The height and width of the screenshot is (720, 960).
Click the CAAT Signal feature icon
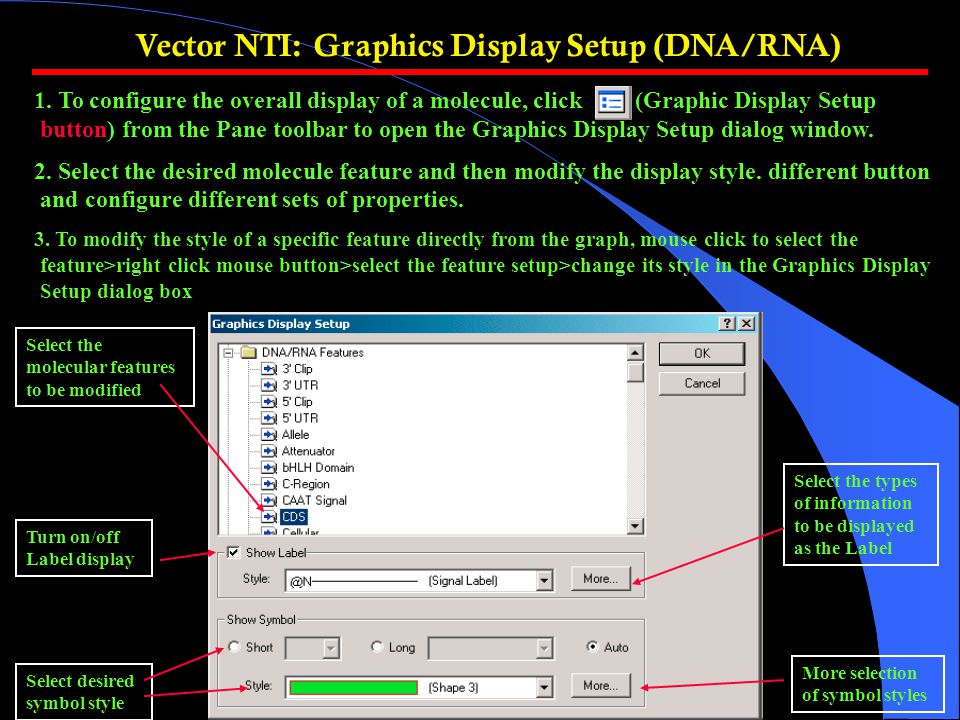click(269, 501)
